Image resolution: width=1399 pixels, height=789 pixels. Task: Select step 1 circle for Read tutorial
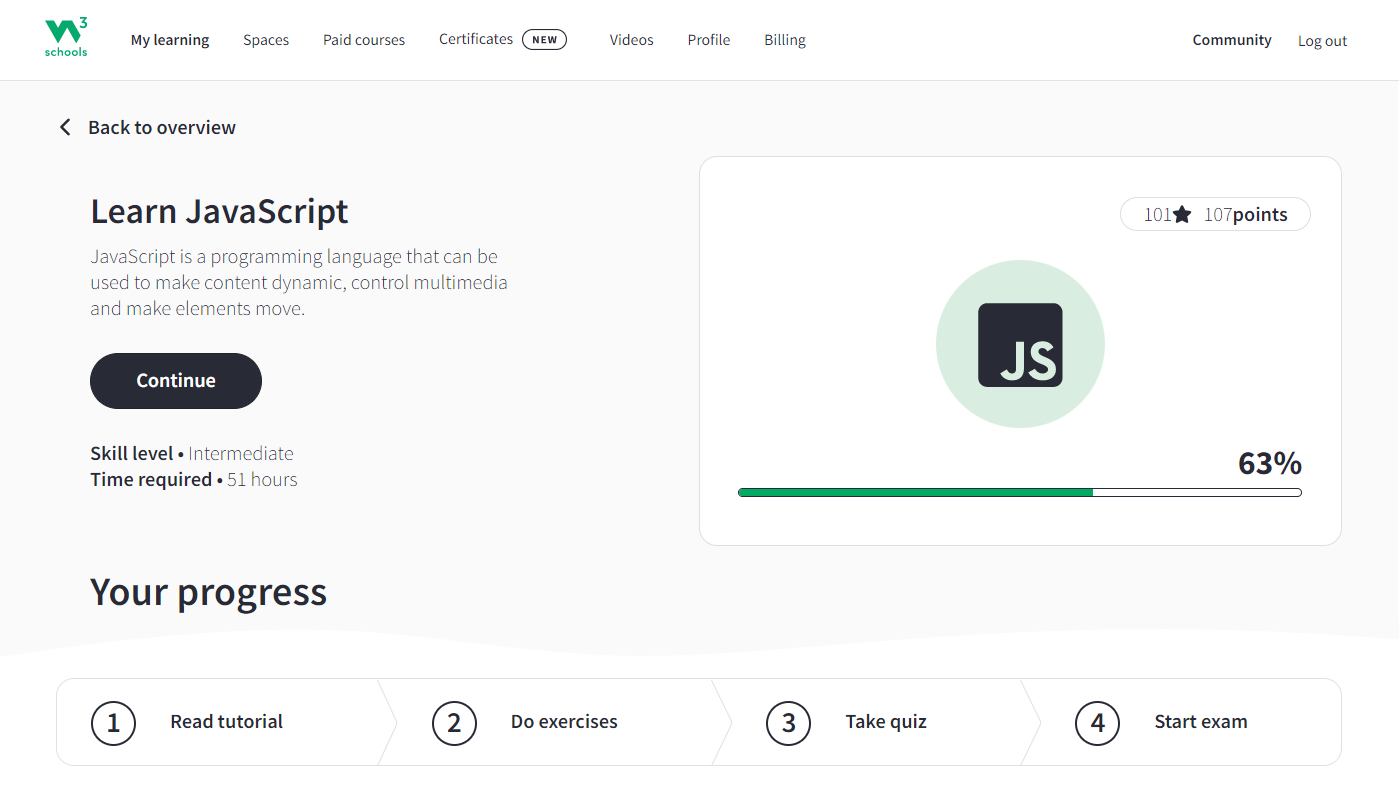tap(113, 722)
